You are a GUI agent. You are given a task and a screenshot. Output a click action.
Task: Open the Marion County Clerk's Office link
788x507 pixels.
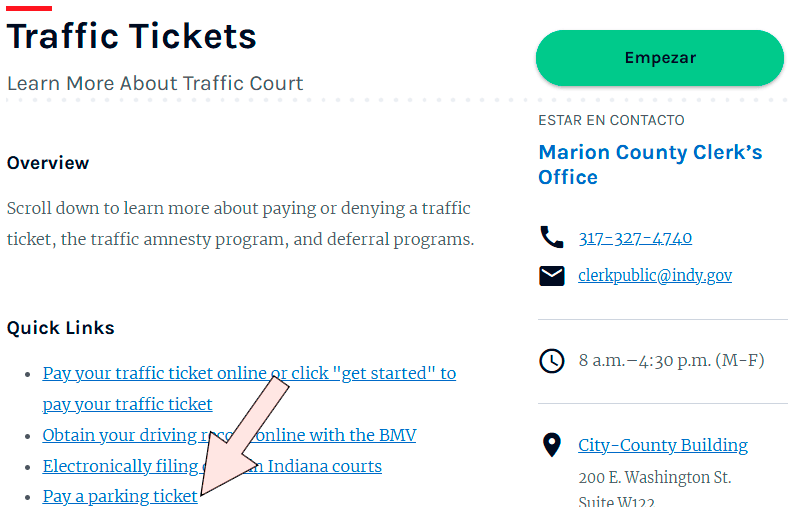click(650, 165)
